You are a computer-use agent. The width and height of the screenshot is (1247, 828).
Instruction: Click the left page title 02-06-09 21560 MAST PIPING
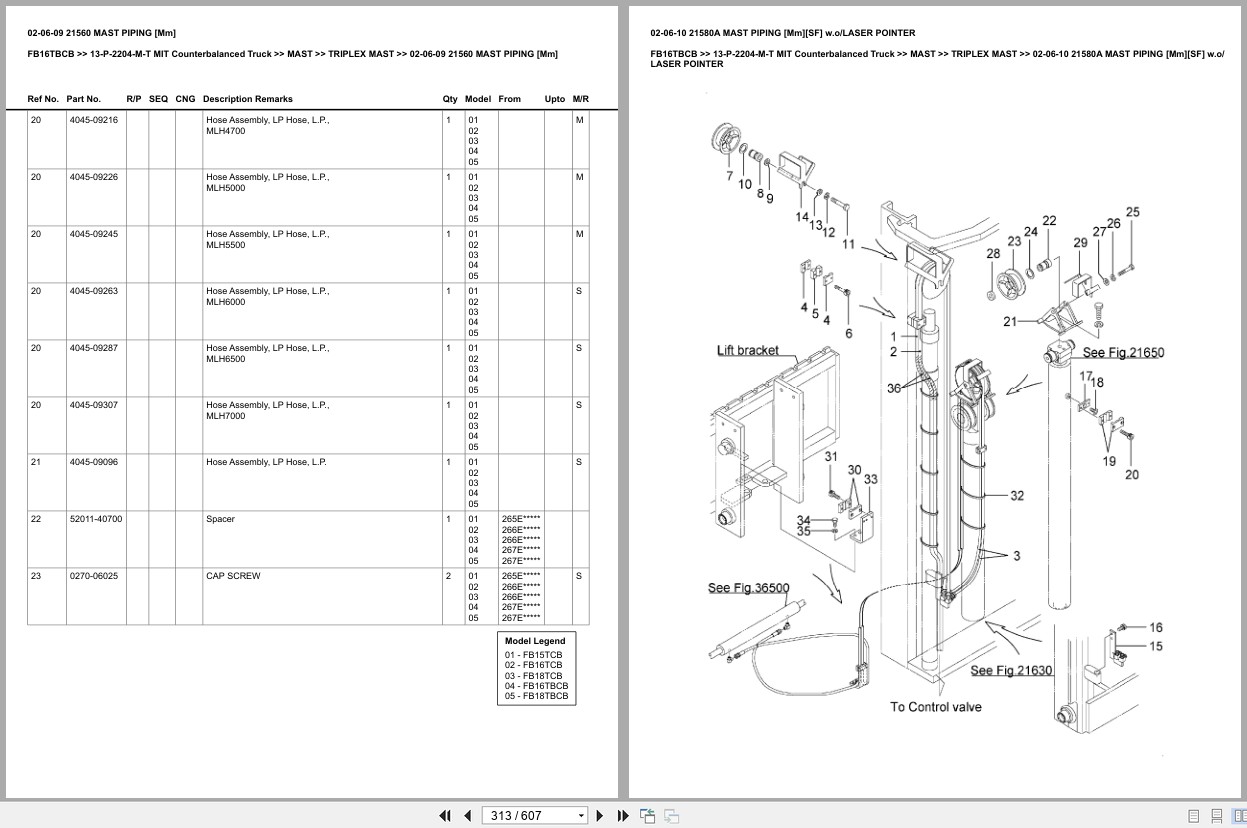[101, 33]
